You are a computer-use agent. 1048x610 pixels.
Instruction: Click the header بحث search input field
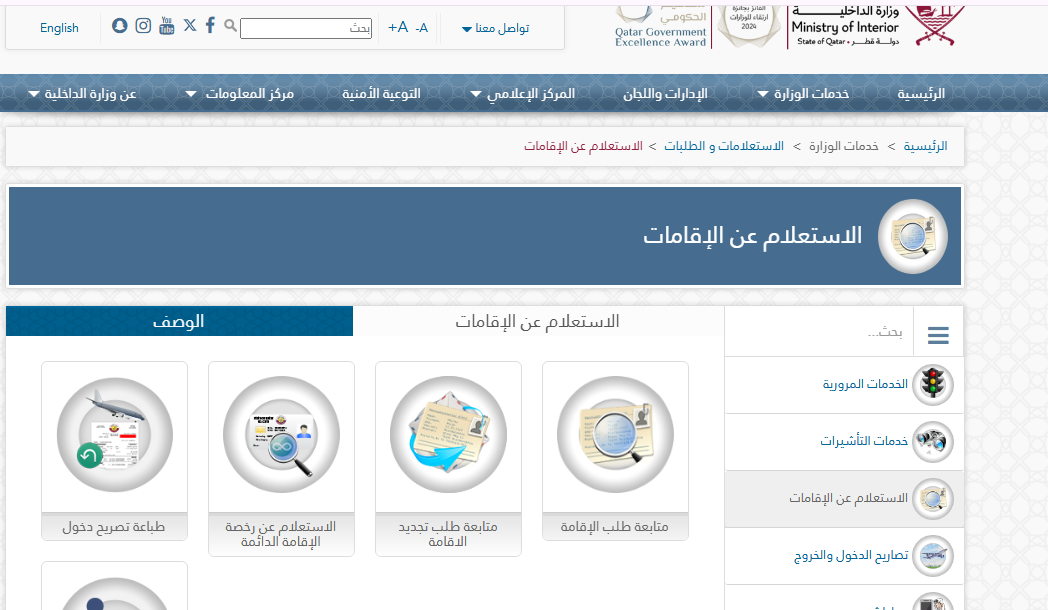(305, 28)
